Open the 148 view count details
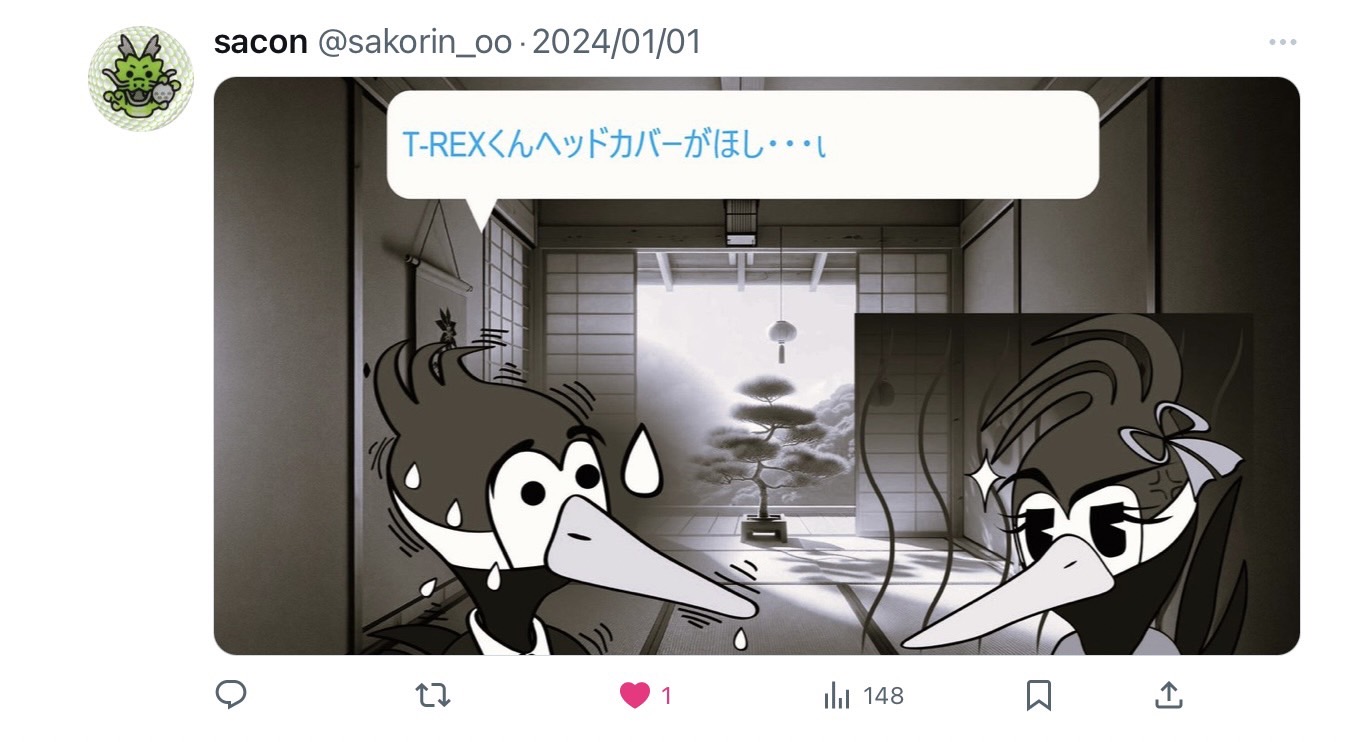 883,696
